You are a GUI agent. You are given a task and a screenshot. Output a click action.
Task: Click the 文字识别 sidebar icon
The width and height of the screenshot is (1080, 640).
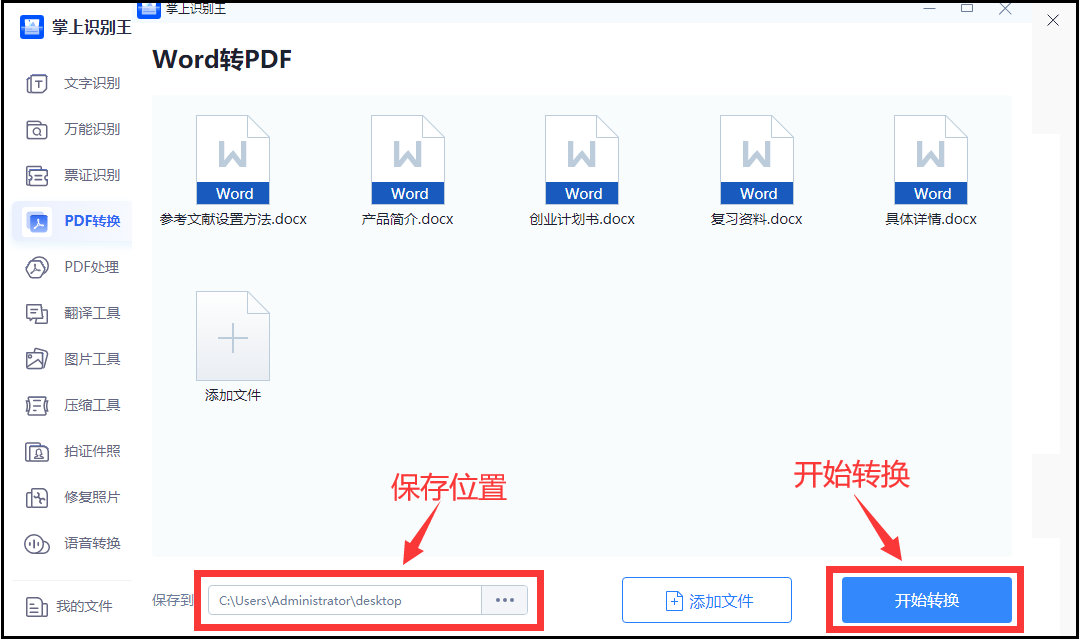[37, 84]
